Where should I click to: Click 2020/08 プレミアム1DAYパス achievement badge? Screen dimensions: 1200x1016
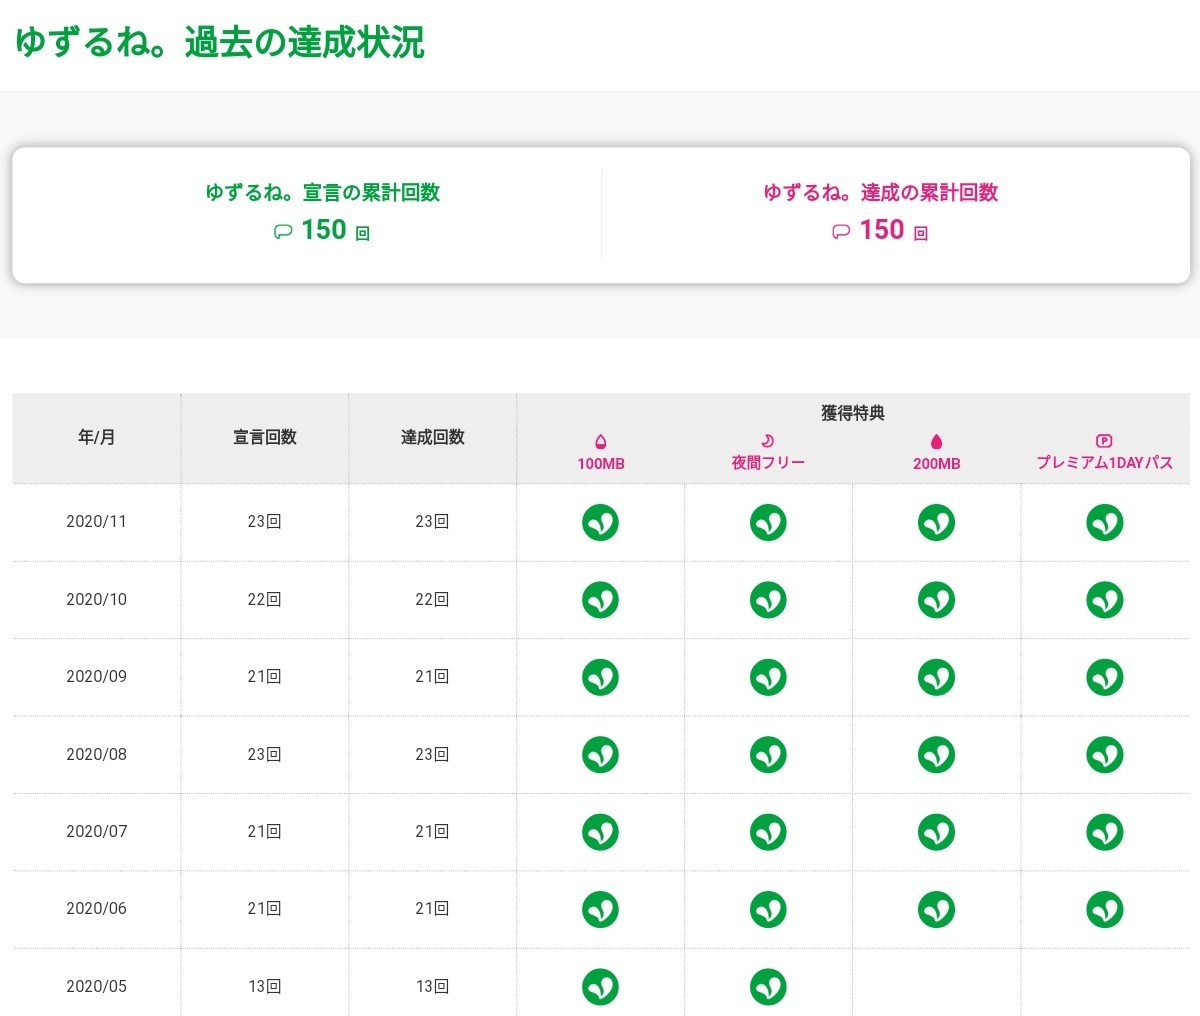(1104, 755)
